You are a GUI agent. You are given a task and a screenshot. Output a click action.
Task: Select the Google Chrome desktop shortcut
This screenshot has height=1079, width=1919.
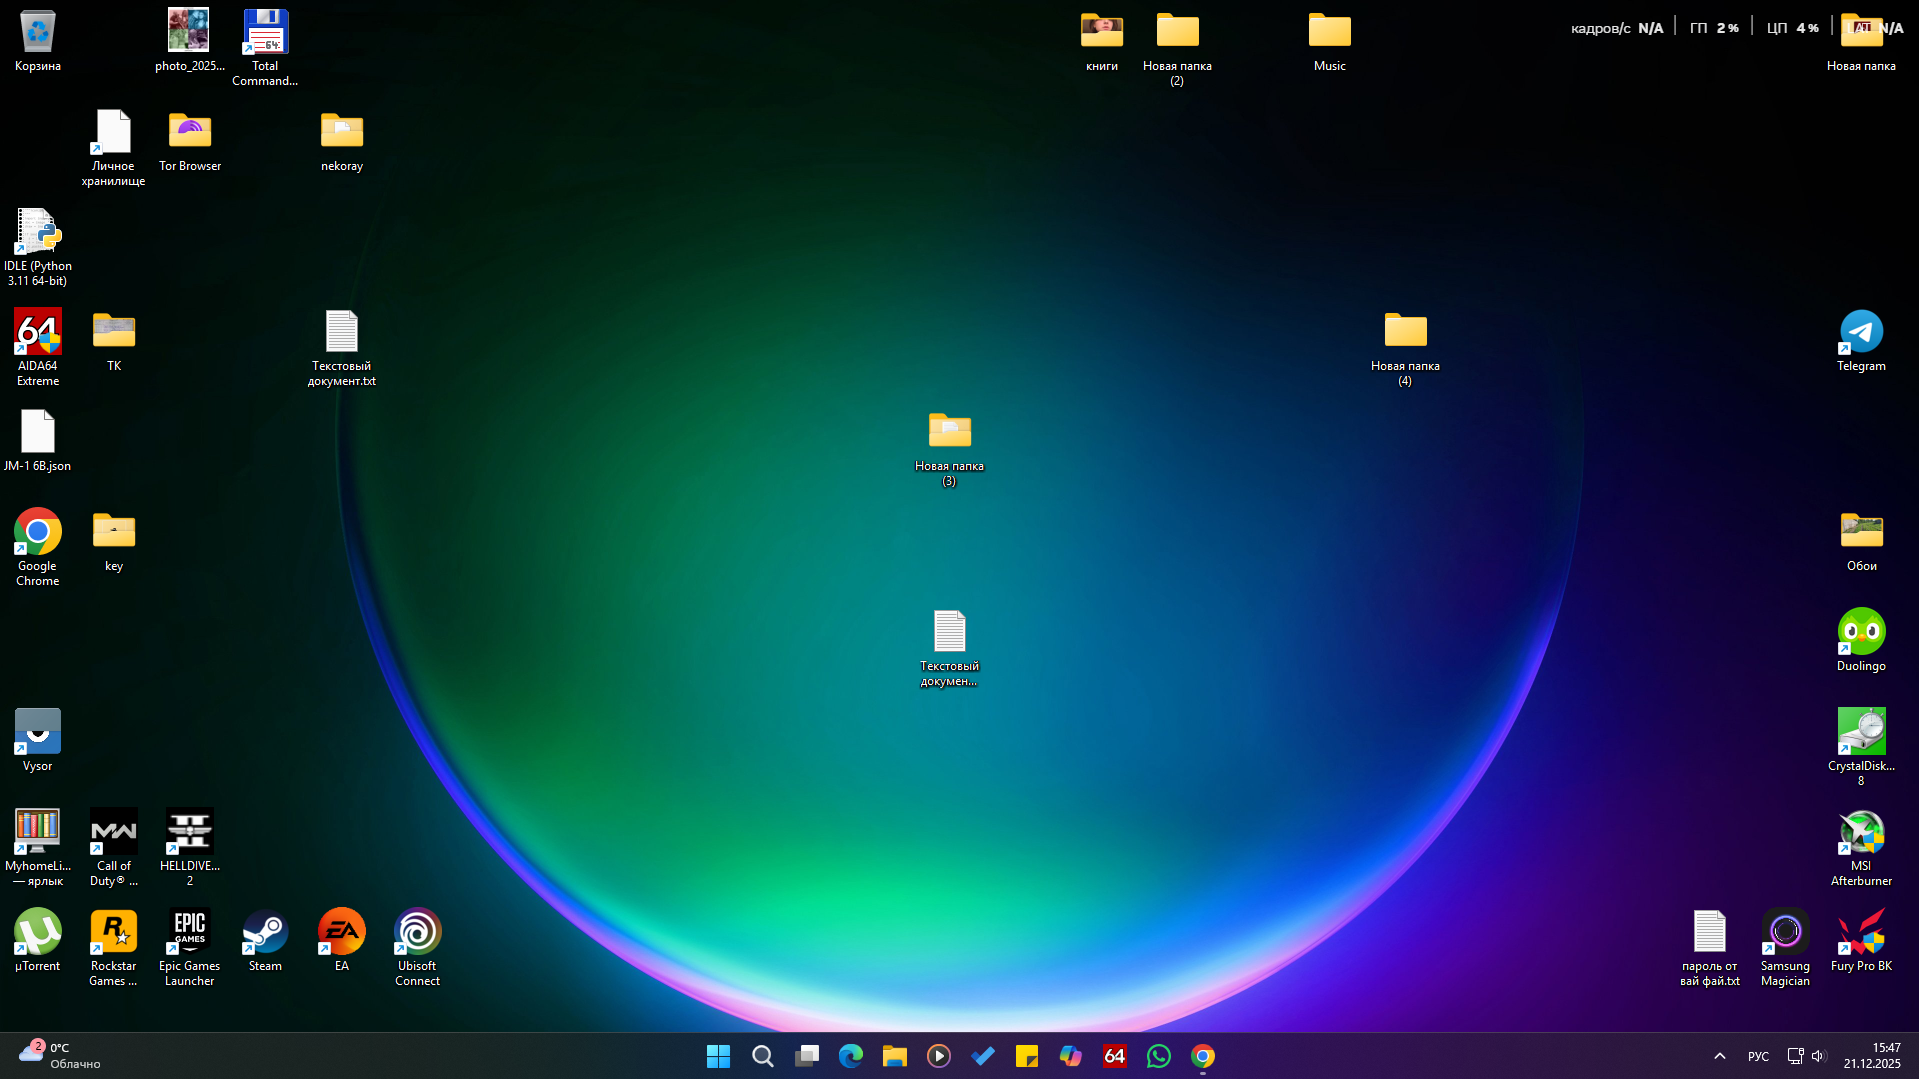(x=37, y=548)
